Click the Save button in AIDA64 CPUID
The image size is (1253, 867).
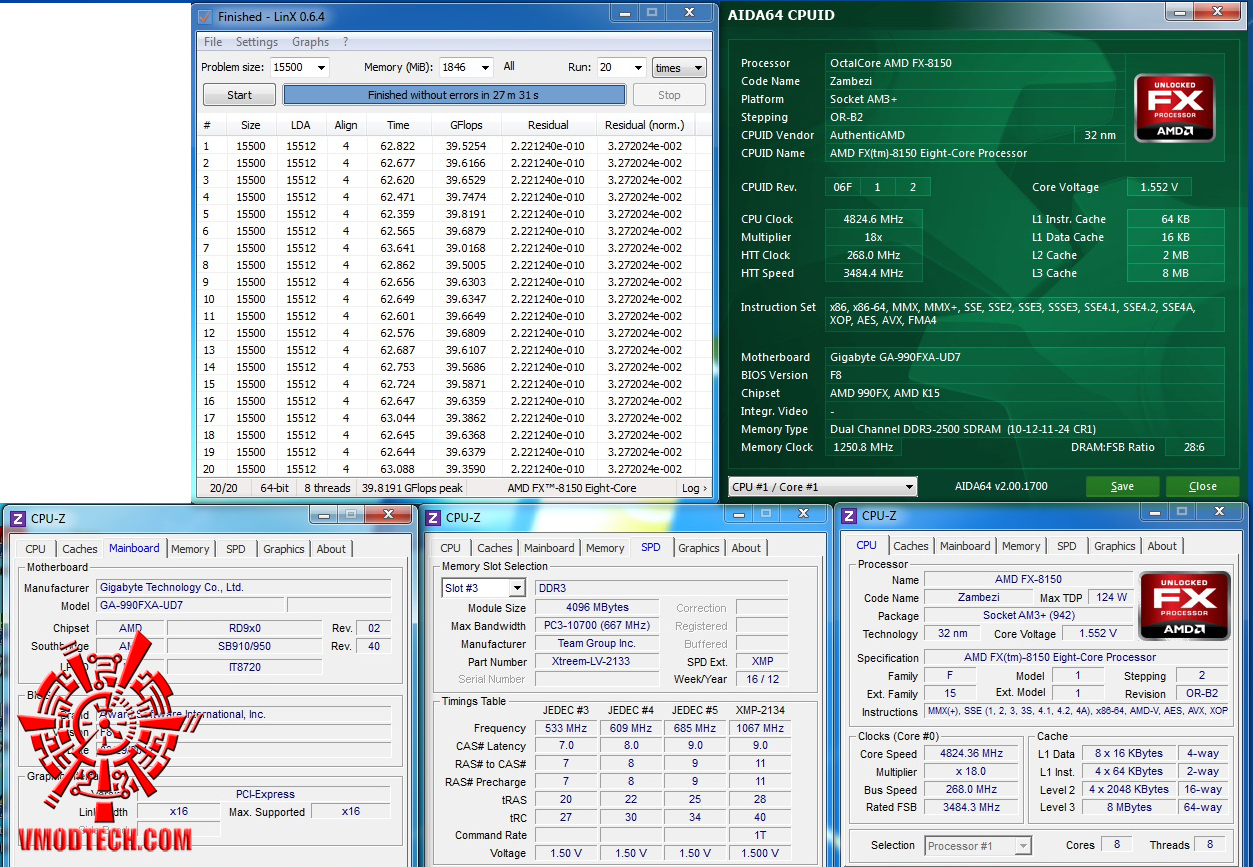[x=1122, y=487]
